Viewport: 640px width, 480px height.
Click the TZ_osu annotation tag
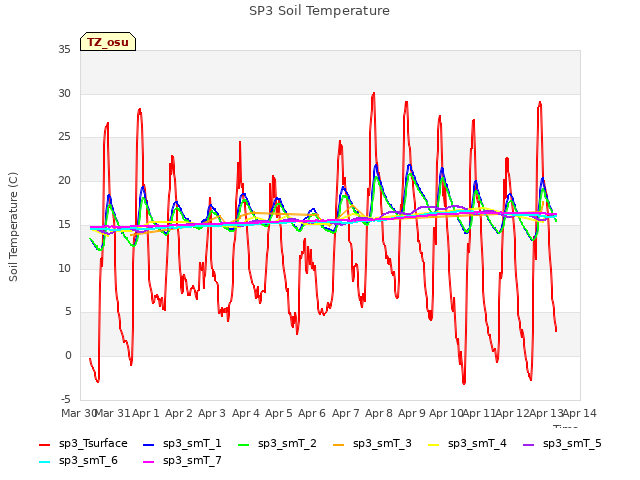(108, 42)
